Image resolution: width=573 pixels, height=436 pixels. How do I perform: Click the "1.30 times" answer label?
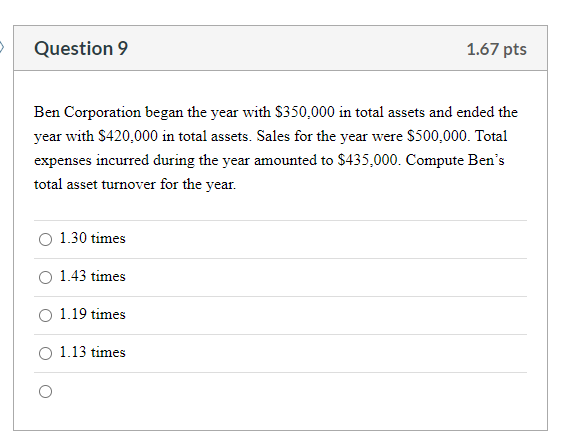[92, 238]
